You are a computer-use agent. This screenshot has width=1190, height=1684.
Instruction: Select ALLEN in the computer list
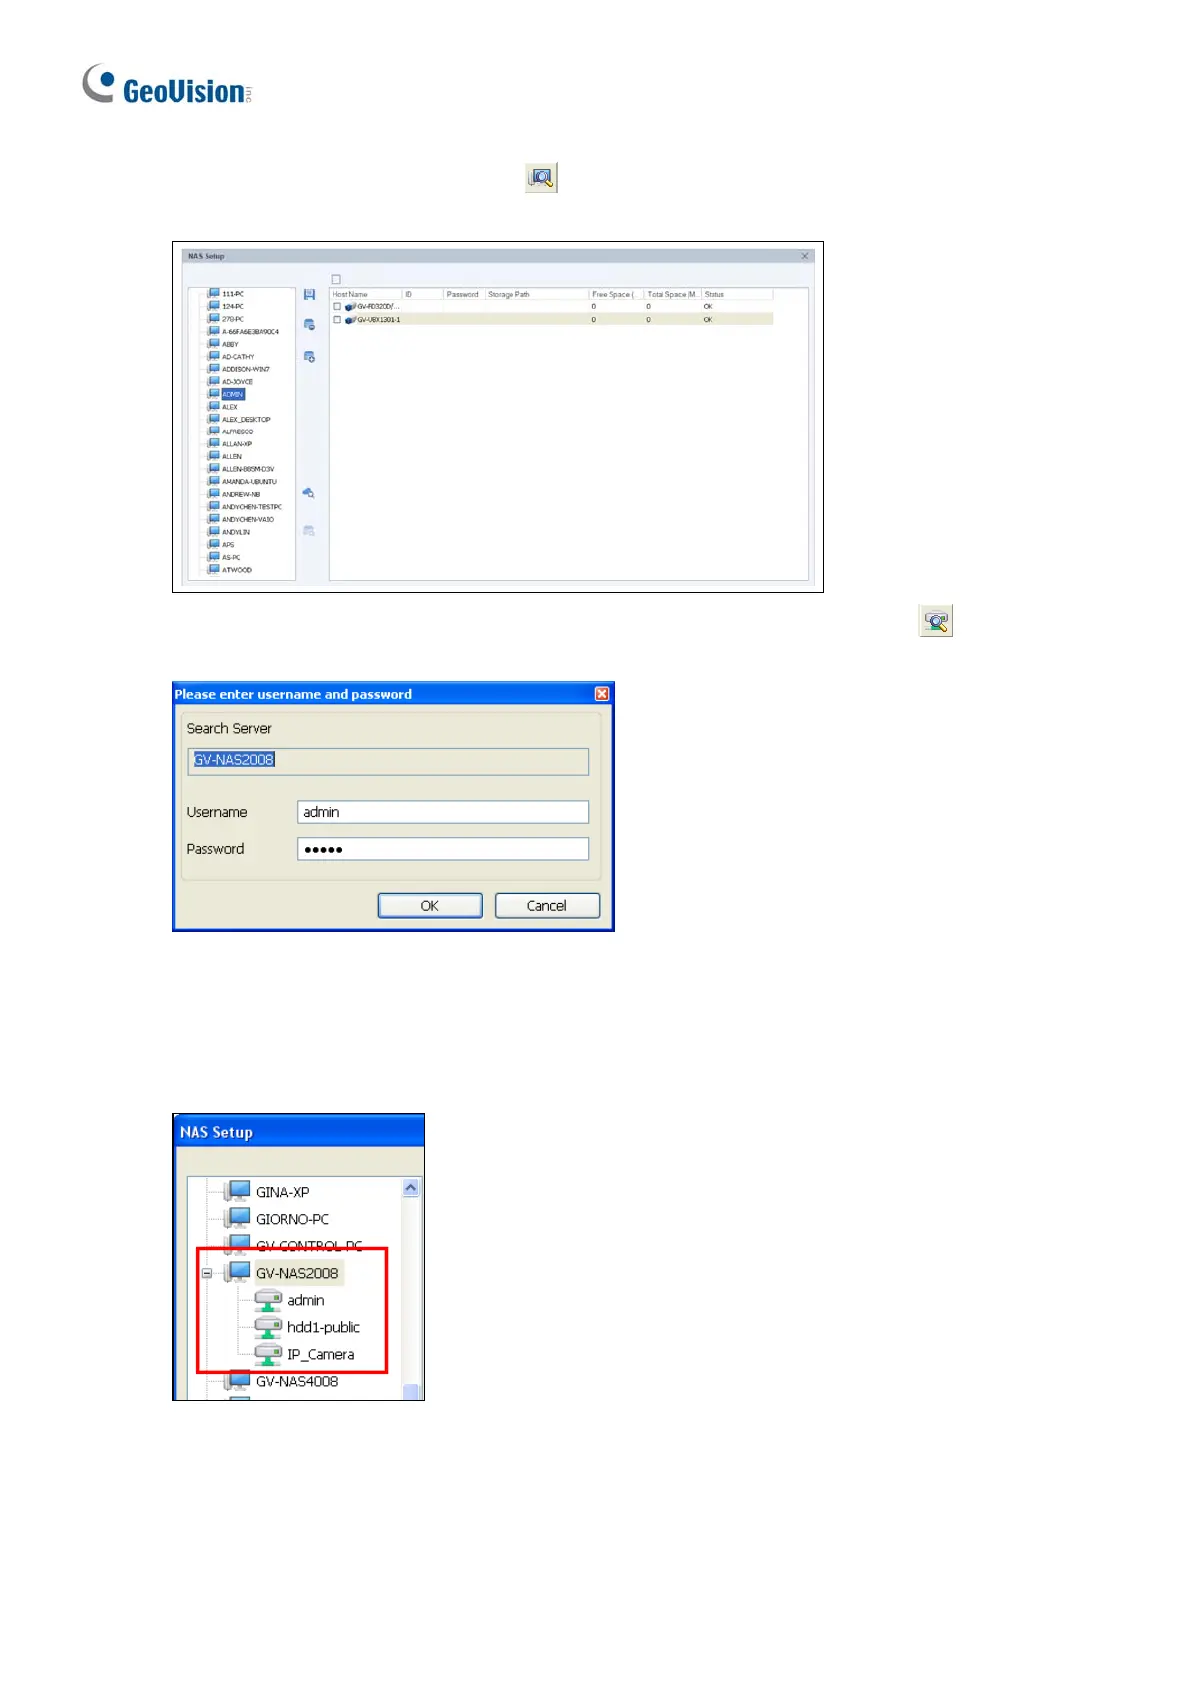(232, 457)
